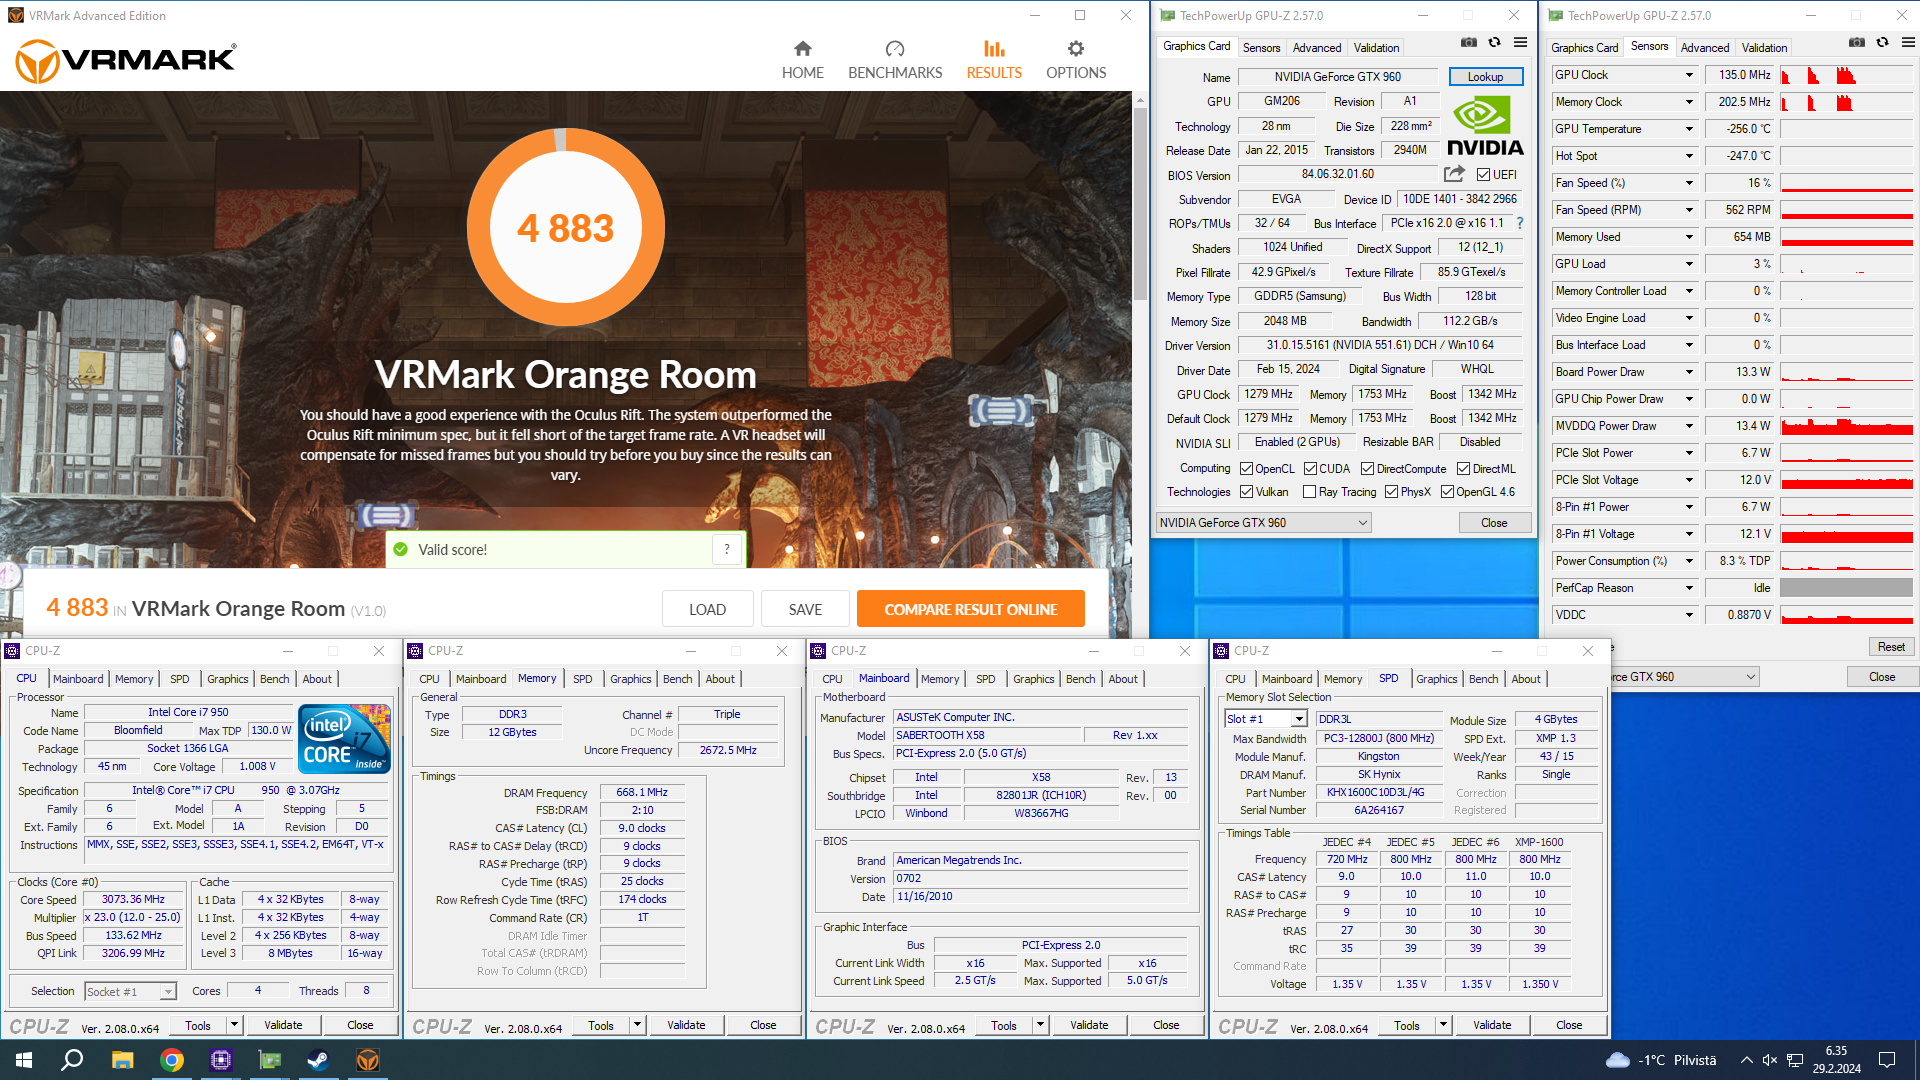
Task: Click RESULTS bar-chart icon
Action: click(994, 48)
